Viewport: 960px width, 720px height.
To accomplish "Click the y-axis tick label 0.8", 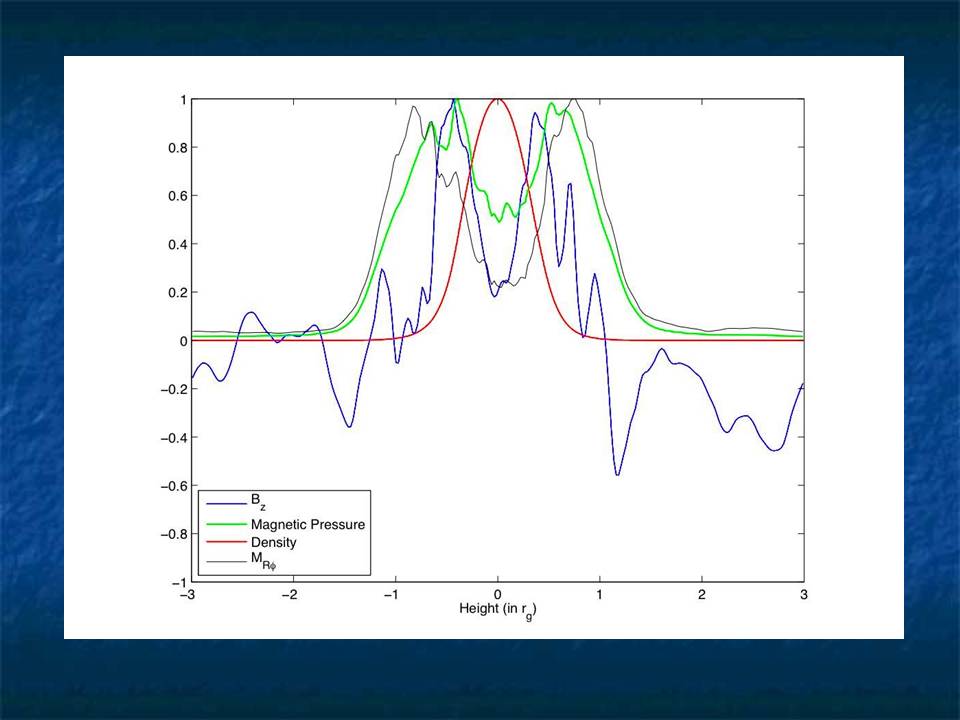I will [175, 148].
